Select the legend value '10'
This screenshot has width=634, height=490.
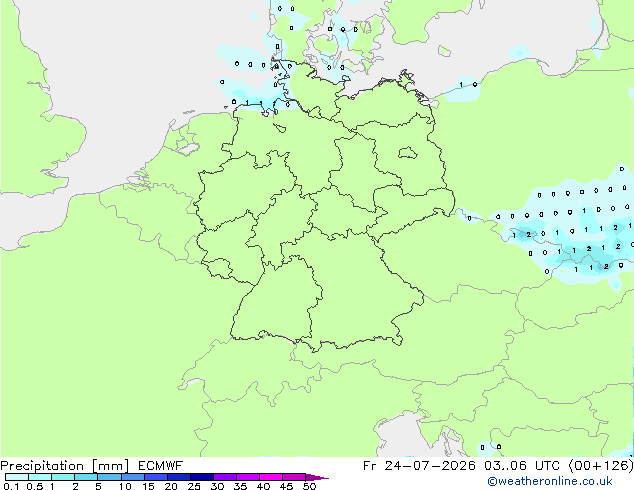[125, 486]
